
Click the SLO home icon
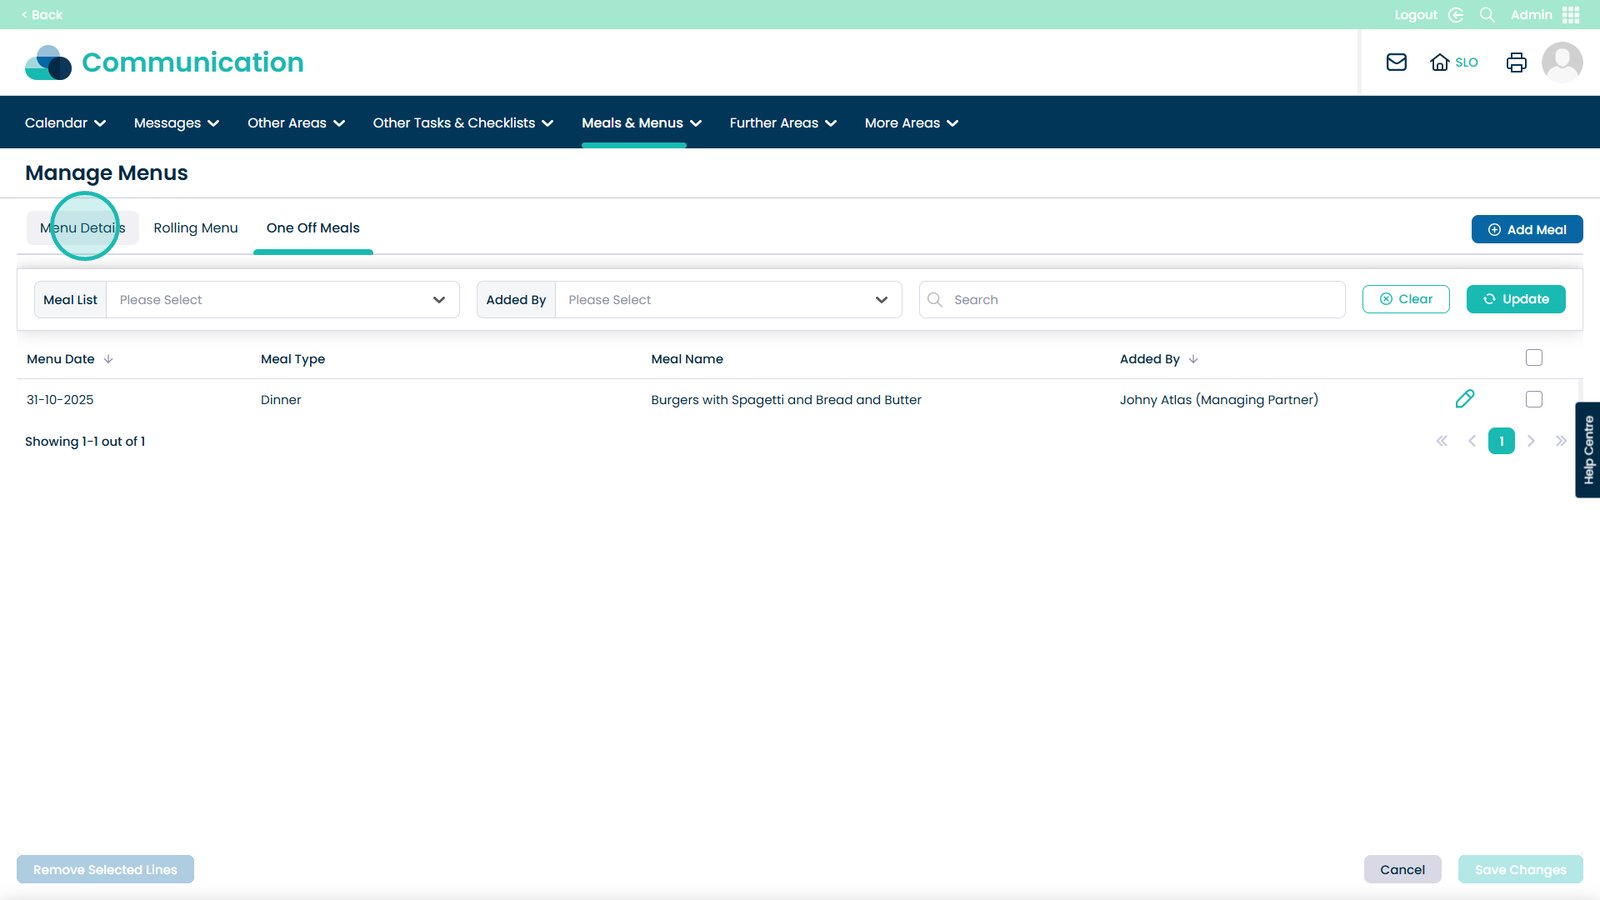(1440, 62)
